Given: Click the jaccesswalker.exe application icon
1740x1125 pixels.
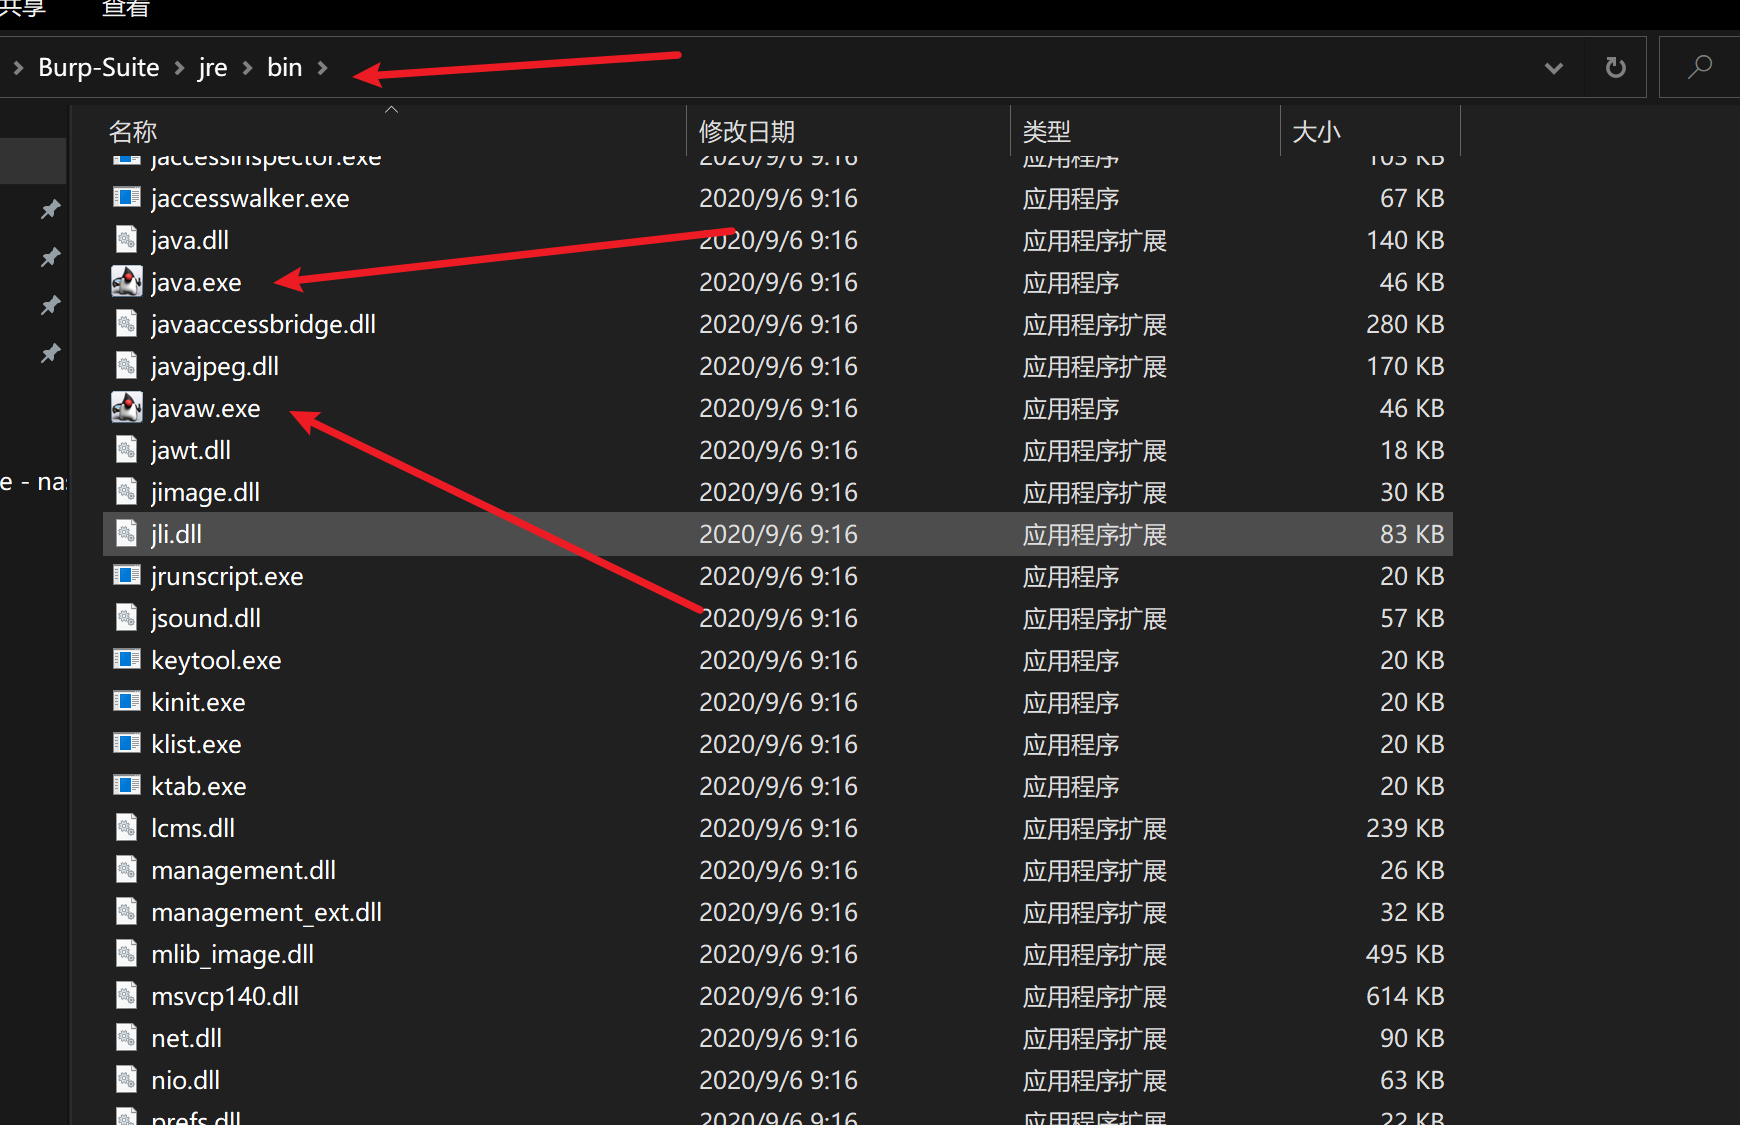Looking at the screenshot, I should click(x=127, y=198).
